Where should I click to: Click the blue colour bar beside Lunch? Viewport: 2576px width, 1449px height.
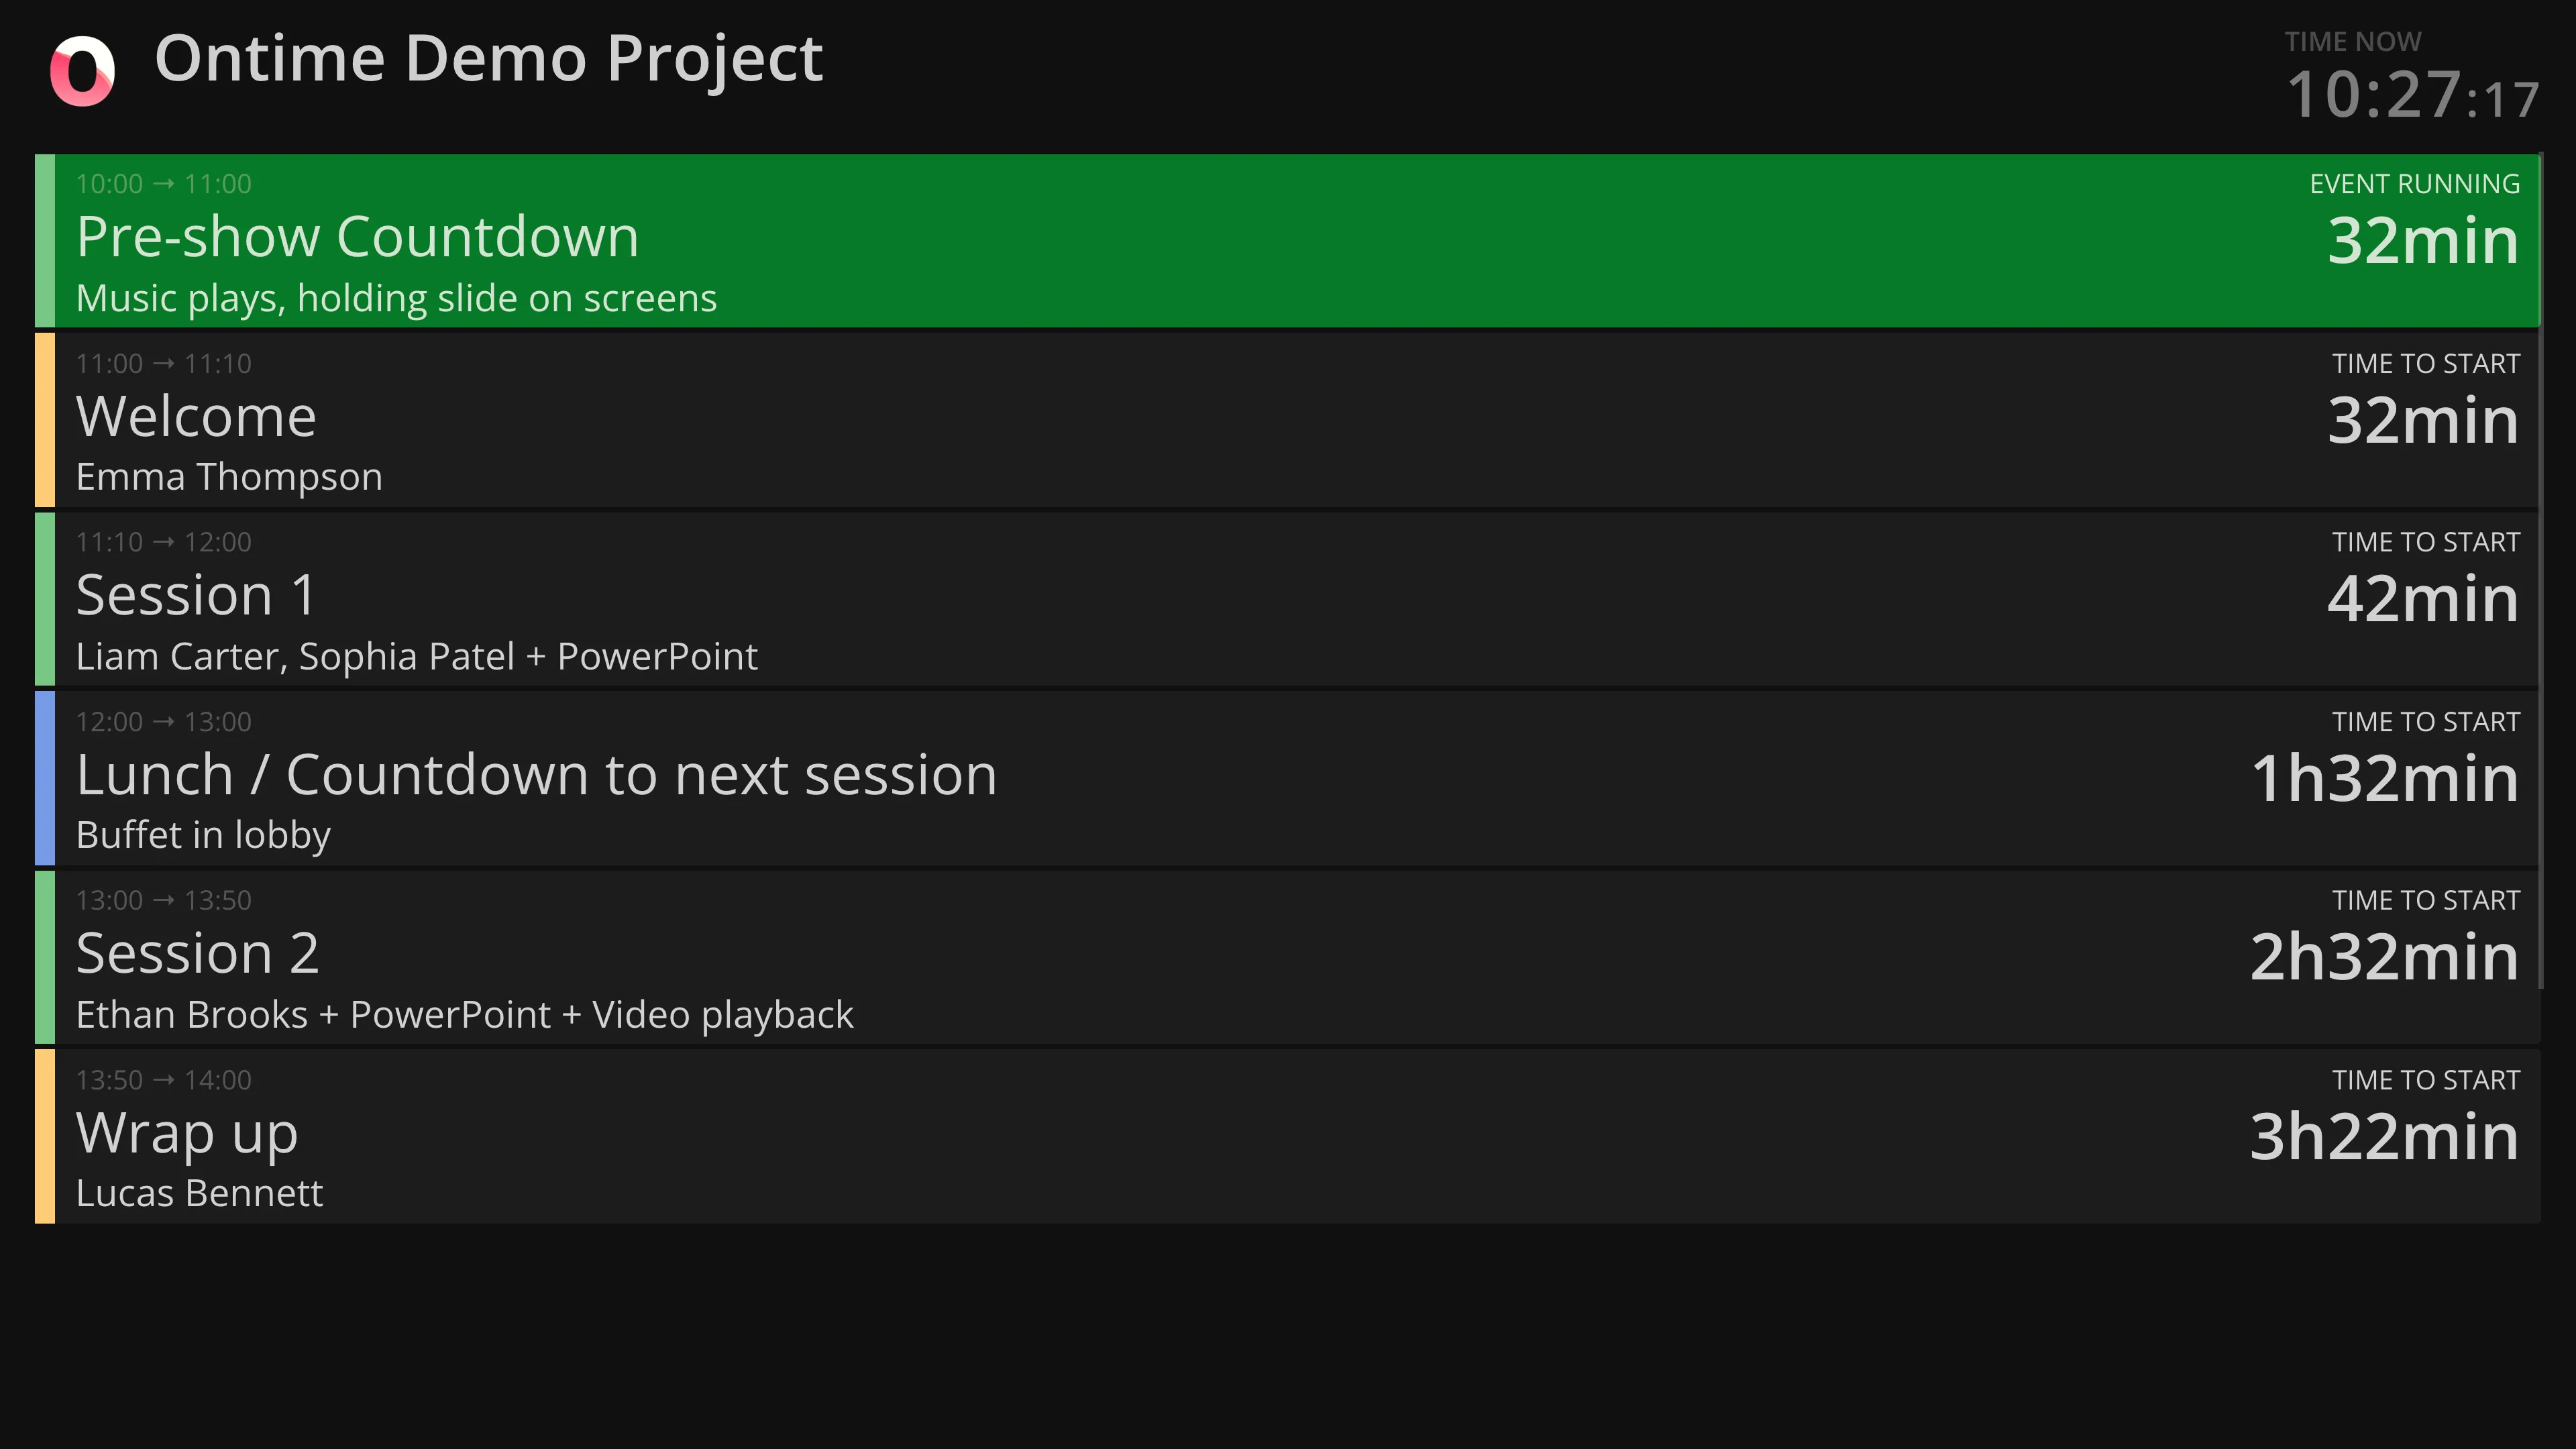tap(45, 778)
